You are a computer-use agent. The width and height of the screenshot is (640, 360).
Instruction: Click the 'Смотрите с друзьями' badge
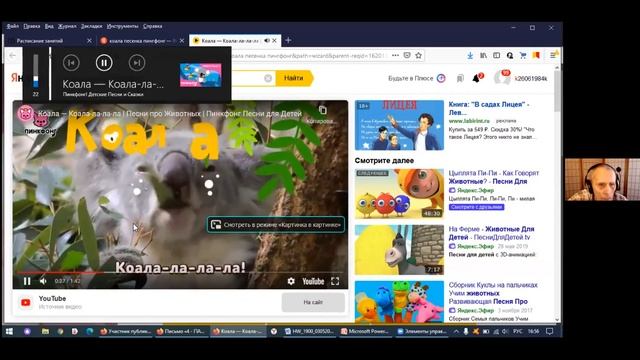pyautogui.click(x=476, y=207)
